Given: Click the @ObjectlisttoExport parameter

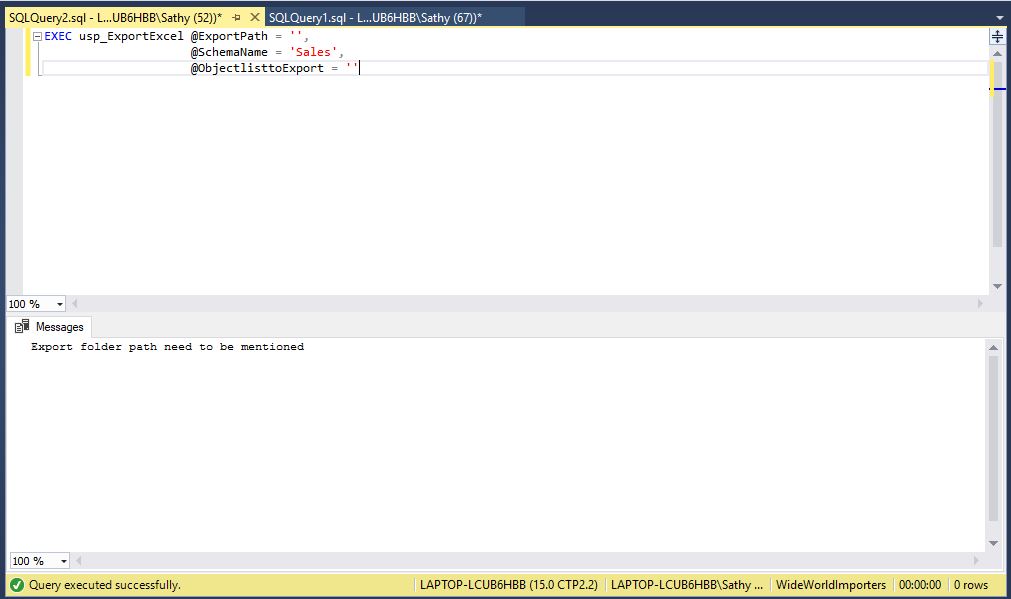Looking at the screenshot, I should (x=257, y=68).
